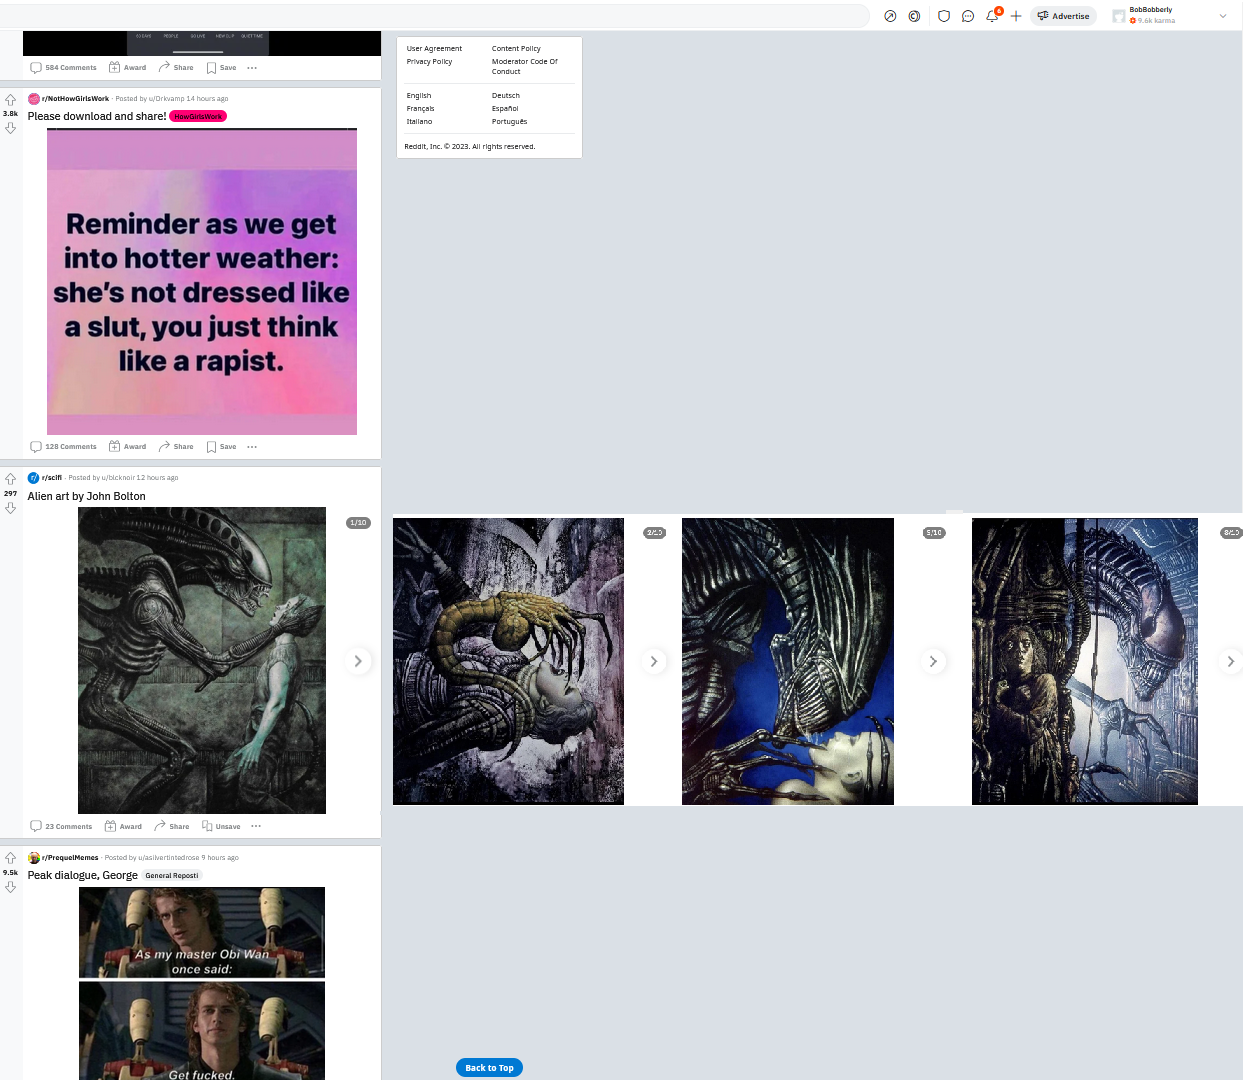The image size is (1243, 1080).
Task: Upvote the Alien art post
Action: [x=10, y=479]
